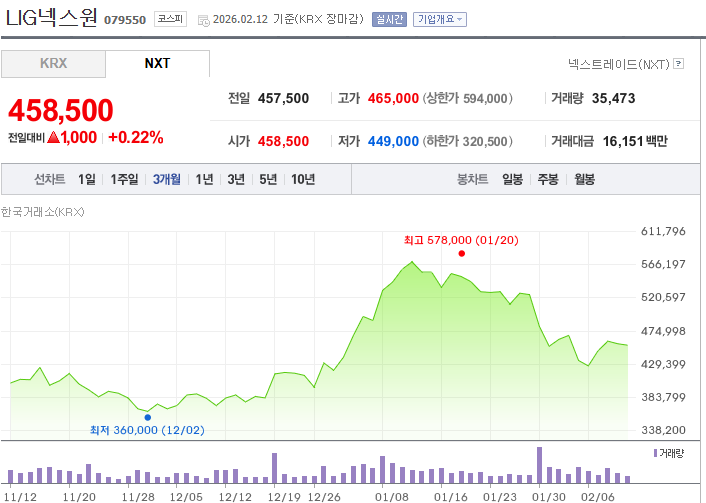706x503 pixels.
Task: Click the blue 최저 360,000 (12/02) marker dot
Action: point(148,417)
